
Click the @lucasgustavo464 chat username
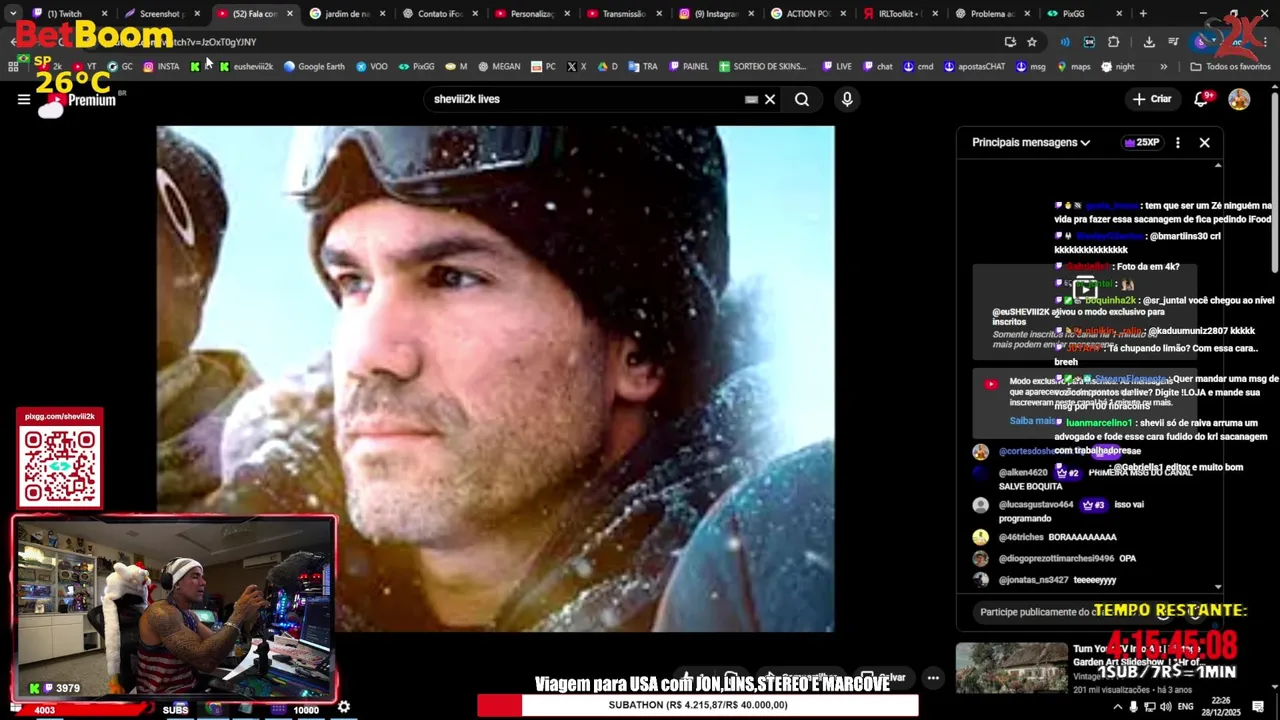(x=1036, y=505)
